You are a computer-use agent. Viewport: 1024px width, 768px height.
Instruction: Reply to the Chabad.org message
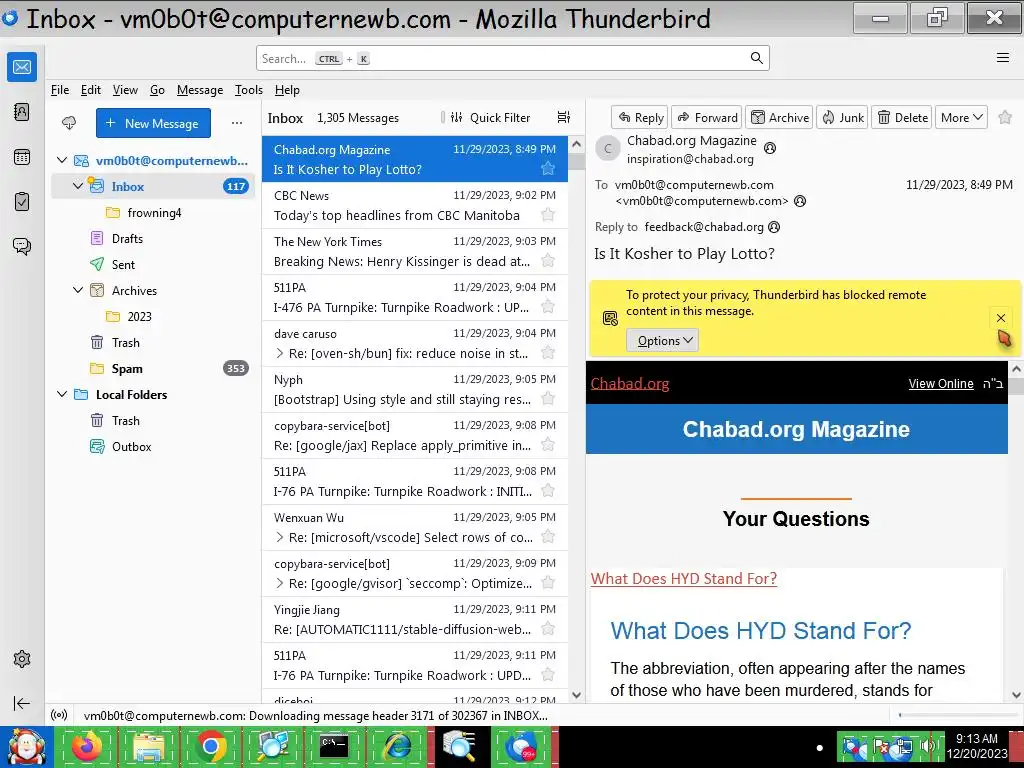pos(640,118)
